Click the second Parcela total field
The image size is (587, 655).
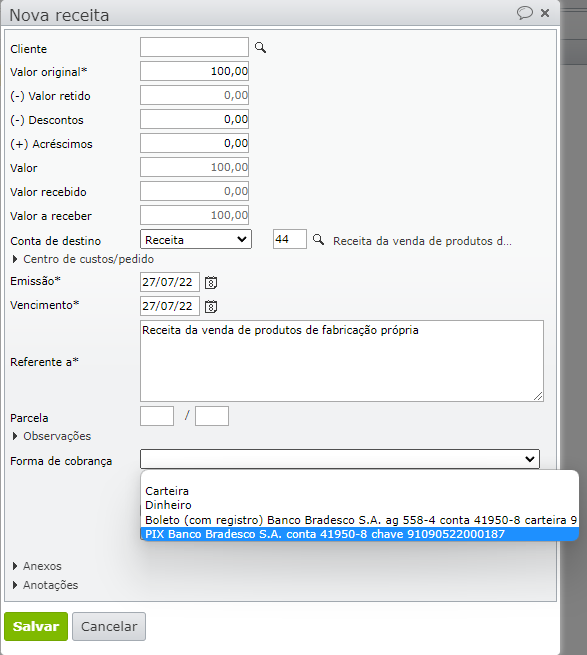coord(212,416)
